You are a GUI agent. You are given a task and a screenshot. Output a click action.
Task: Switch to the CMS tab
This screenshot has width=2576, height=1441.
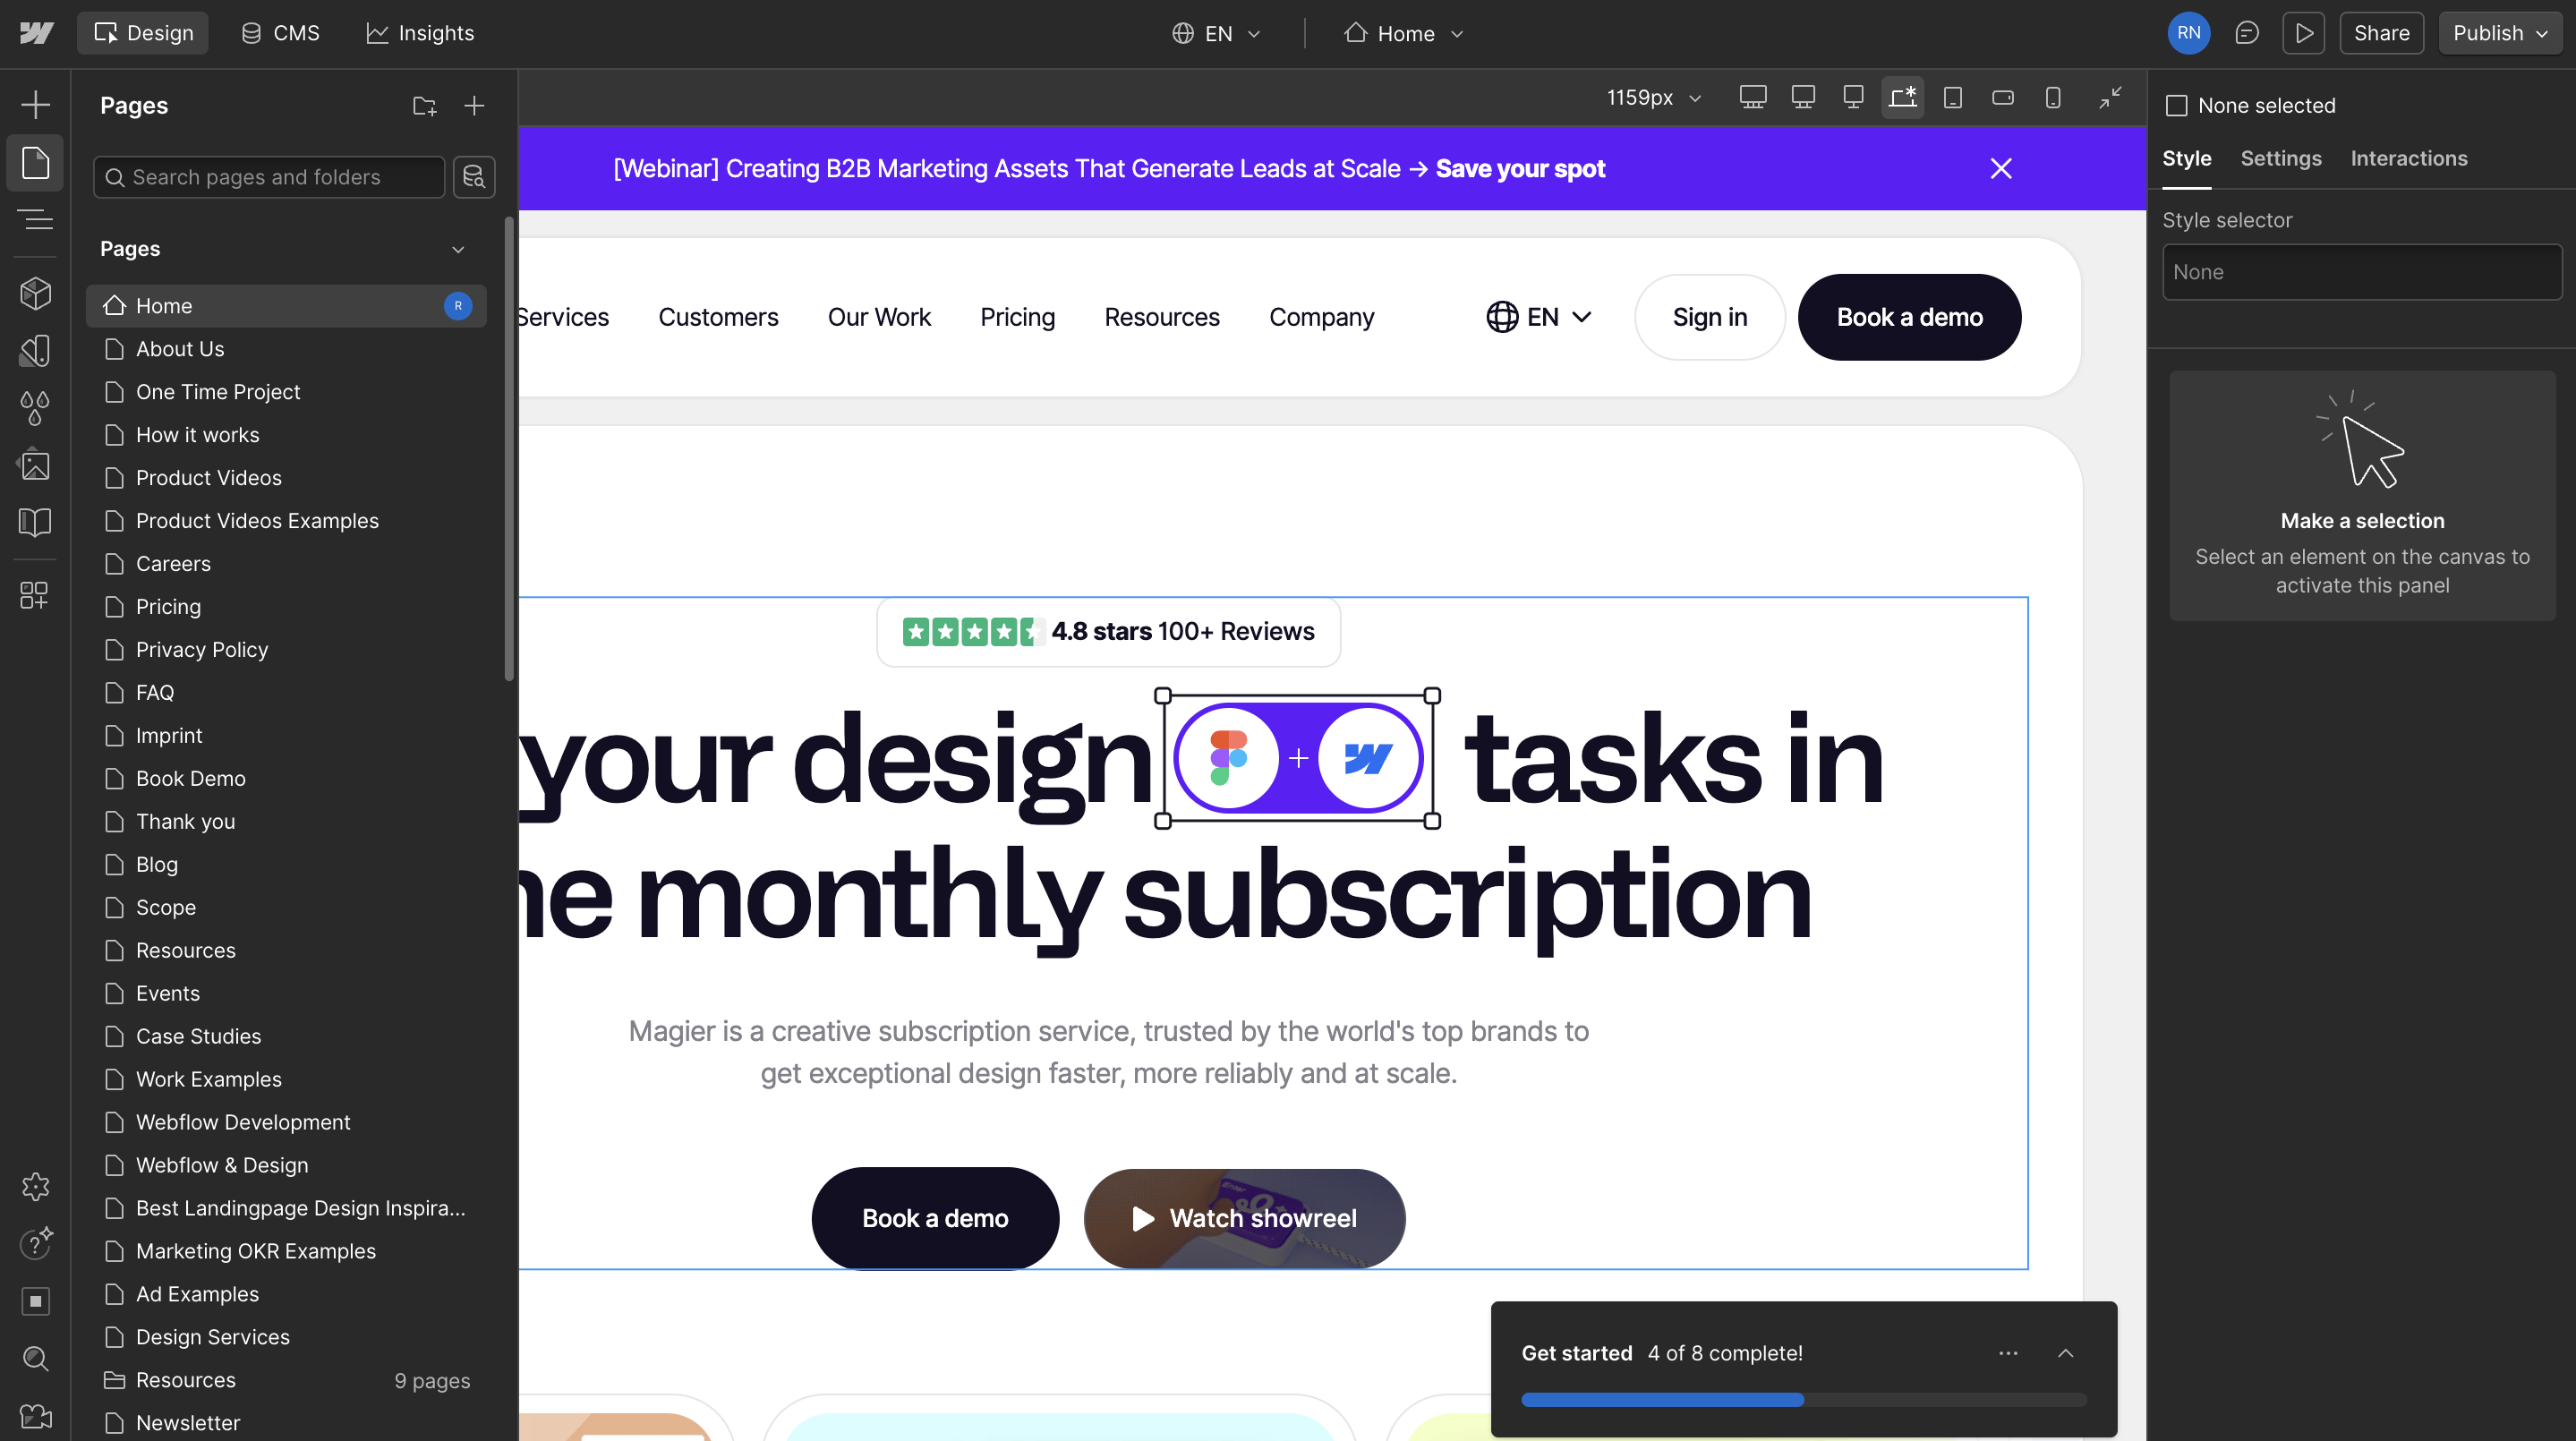[280, 33]
